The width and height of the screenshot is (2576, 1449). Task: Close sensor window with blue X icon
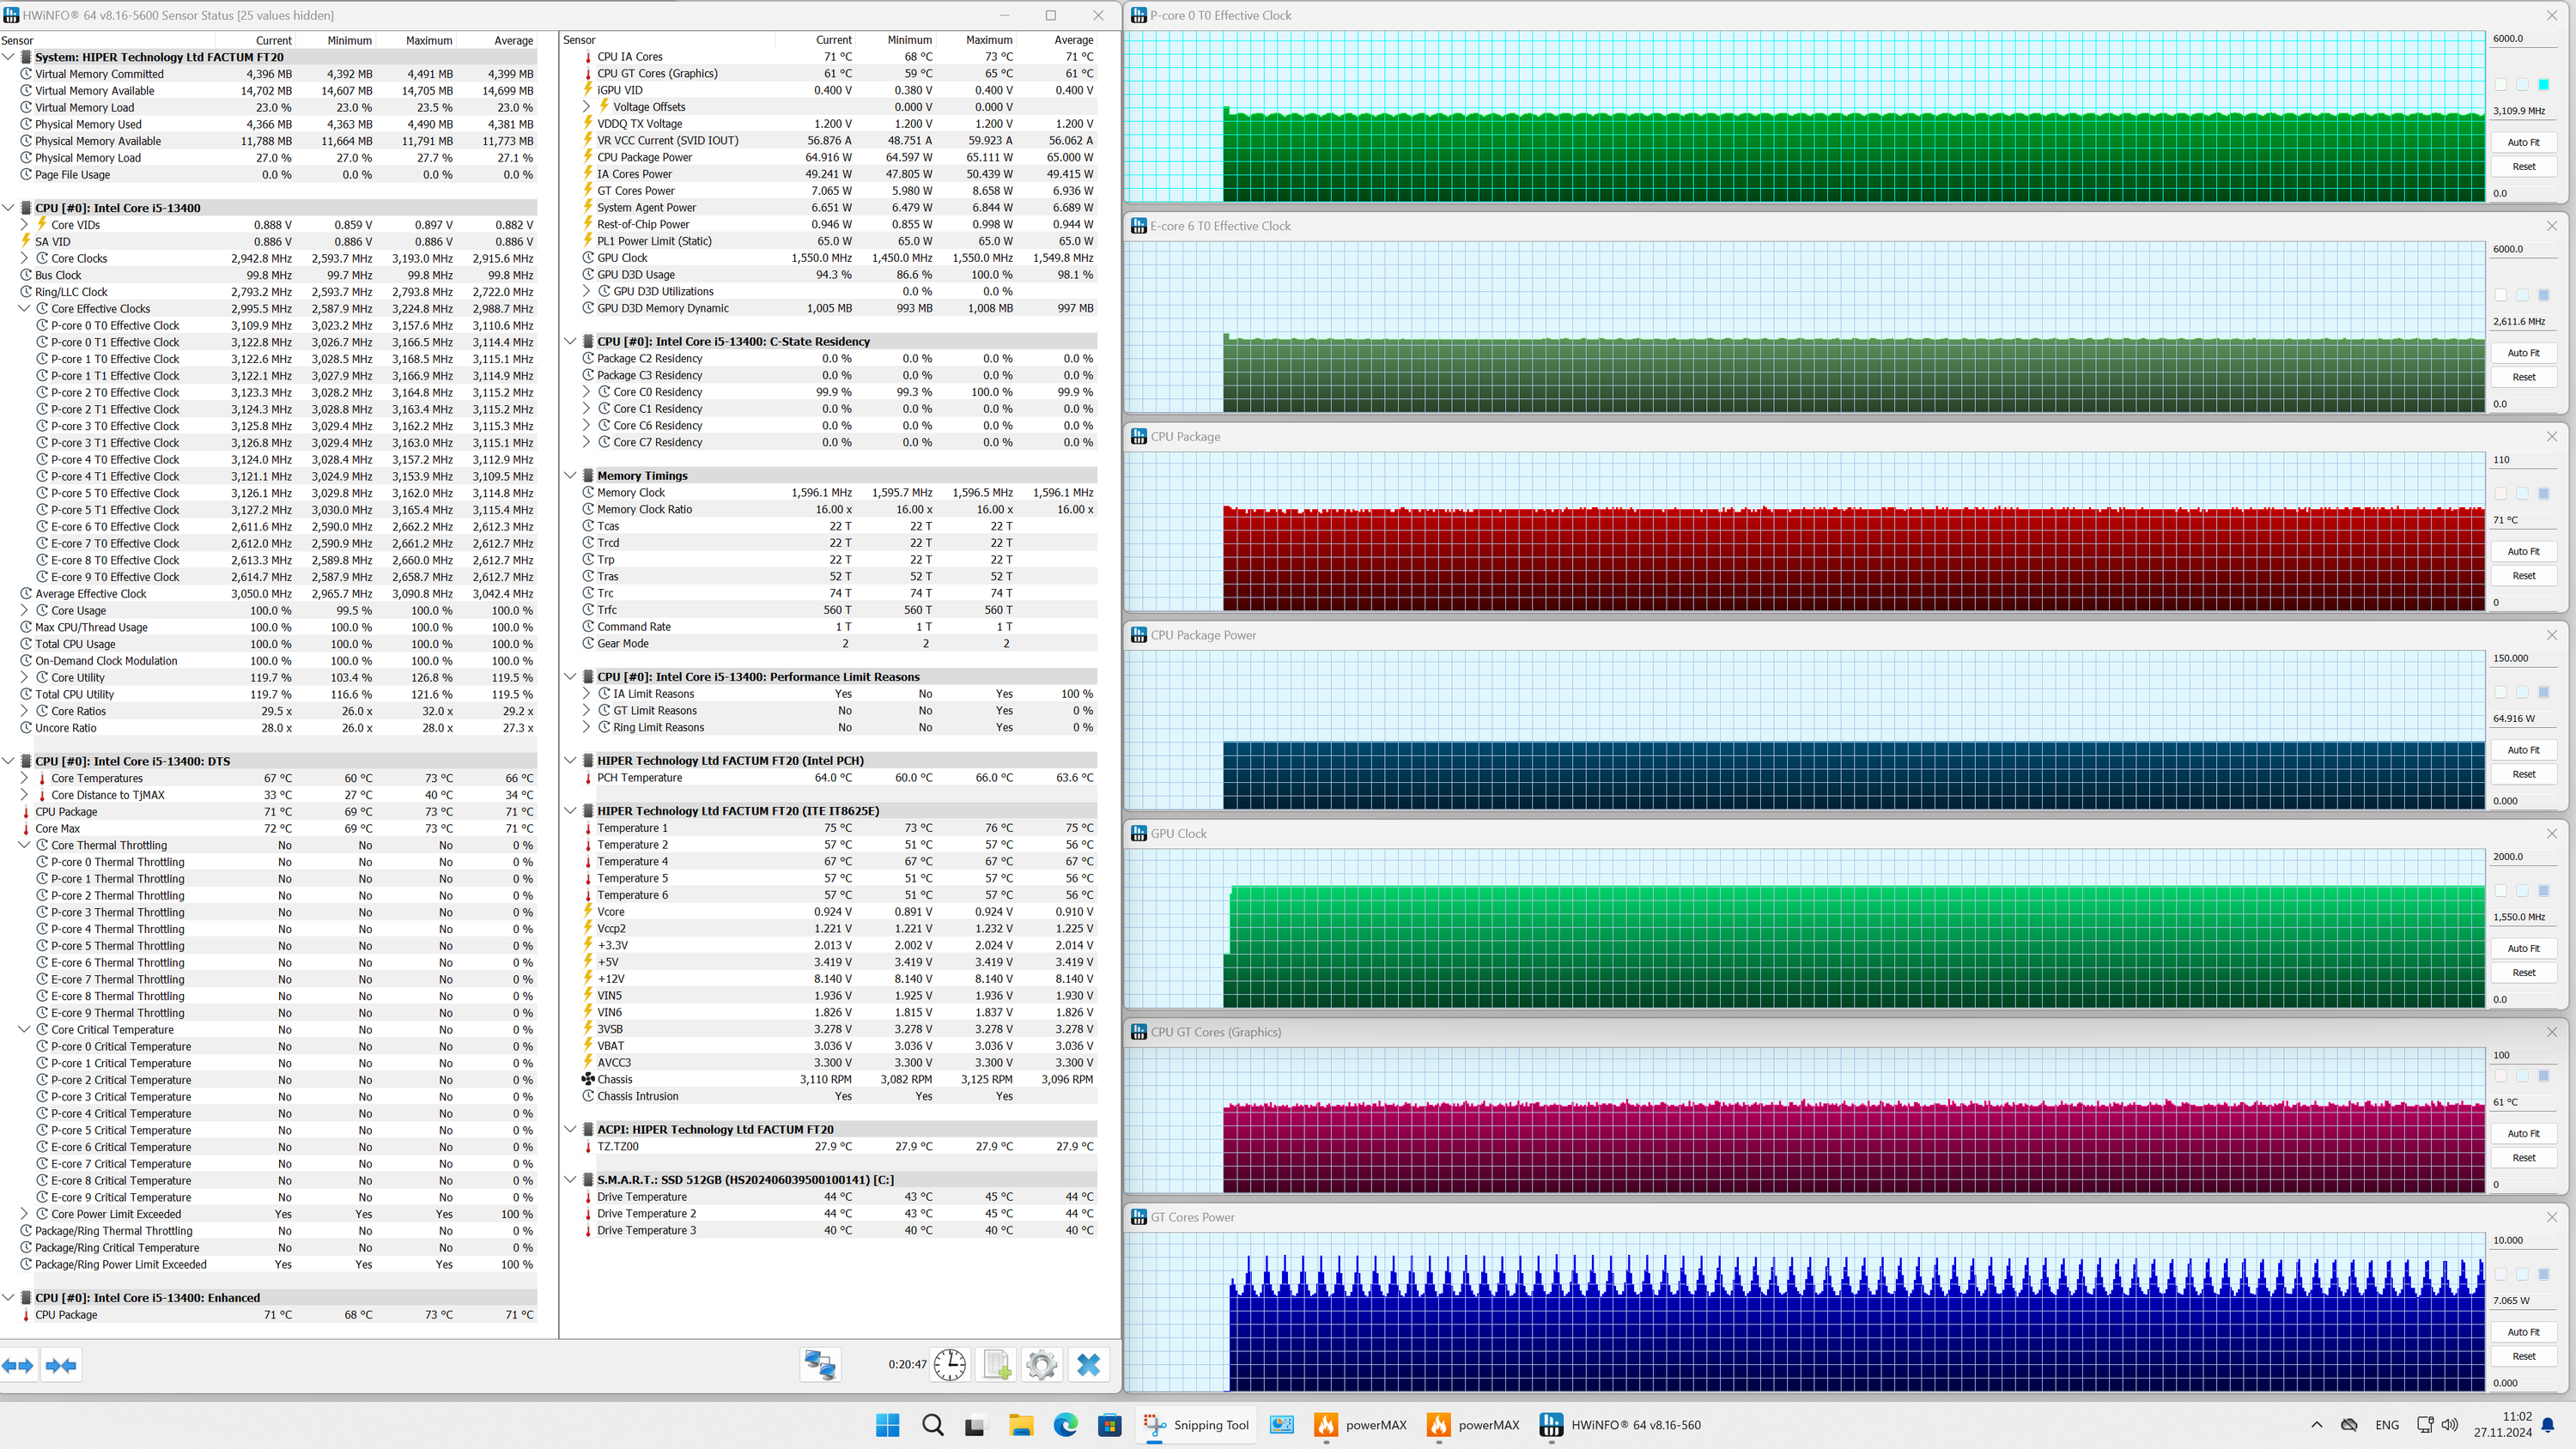(x=1088, y=1364)
